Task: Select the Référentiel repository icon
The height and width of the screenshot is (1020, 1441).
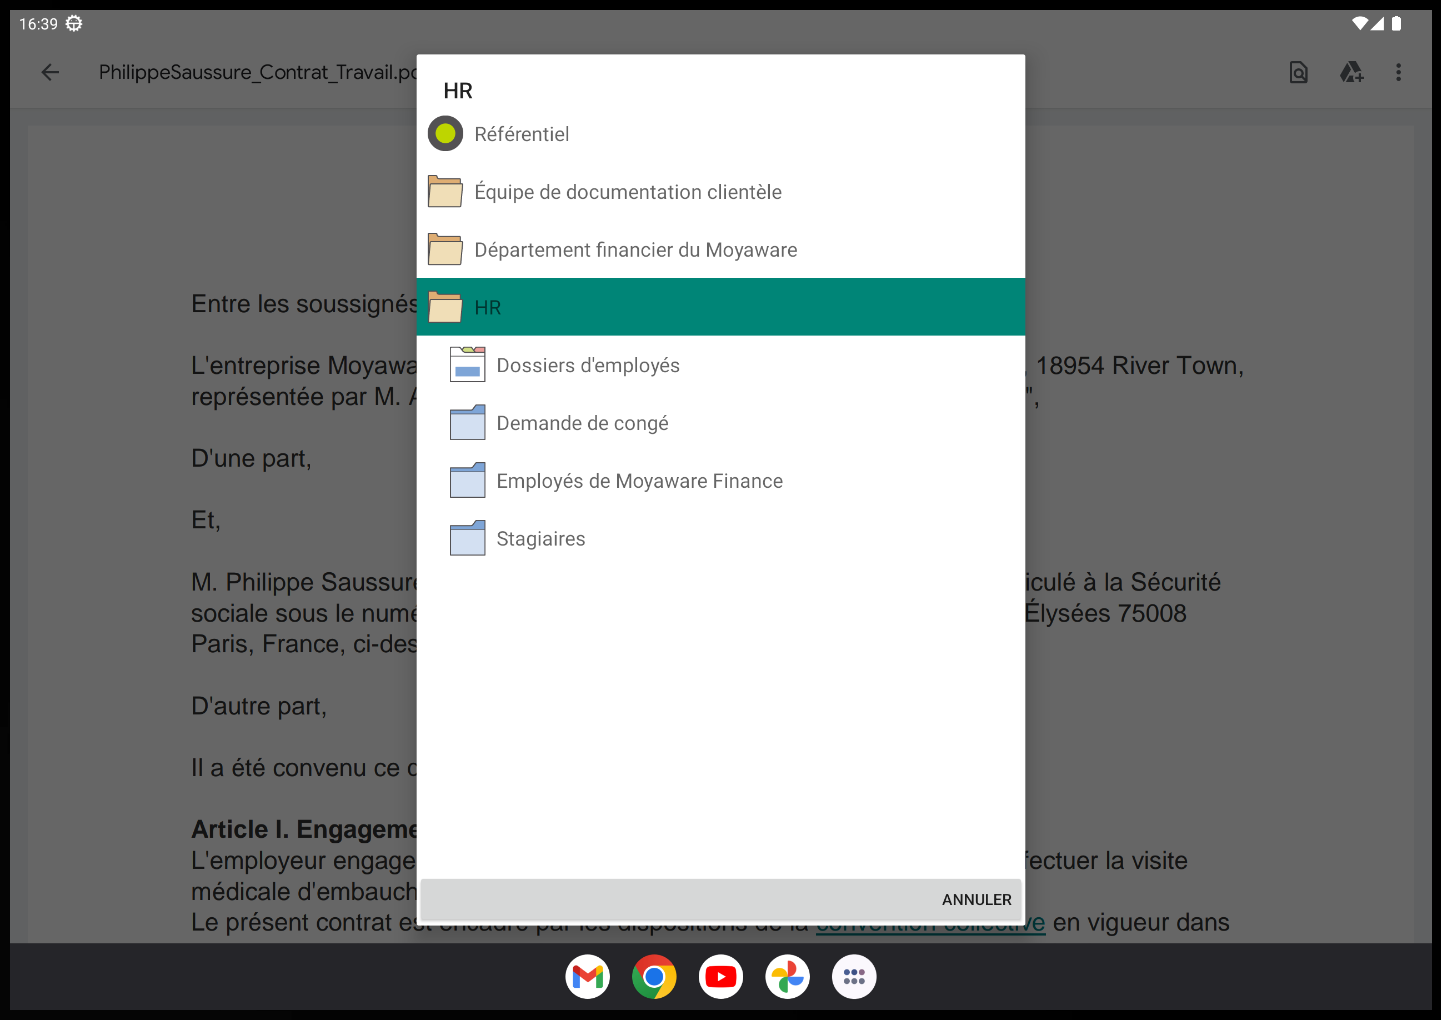Action: pos(445,133)
